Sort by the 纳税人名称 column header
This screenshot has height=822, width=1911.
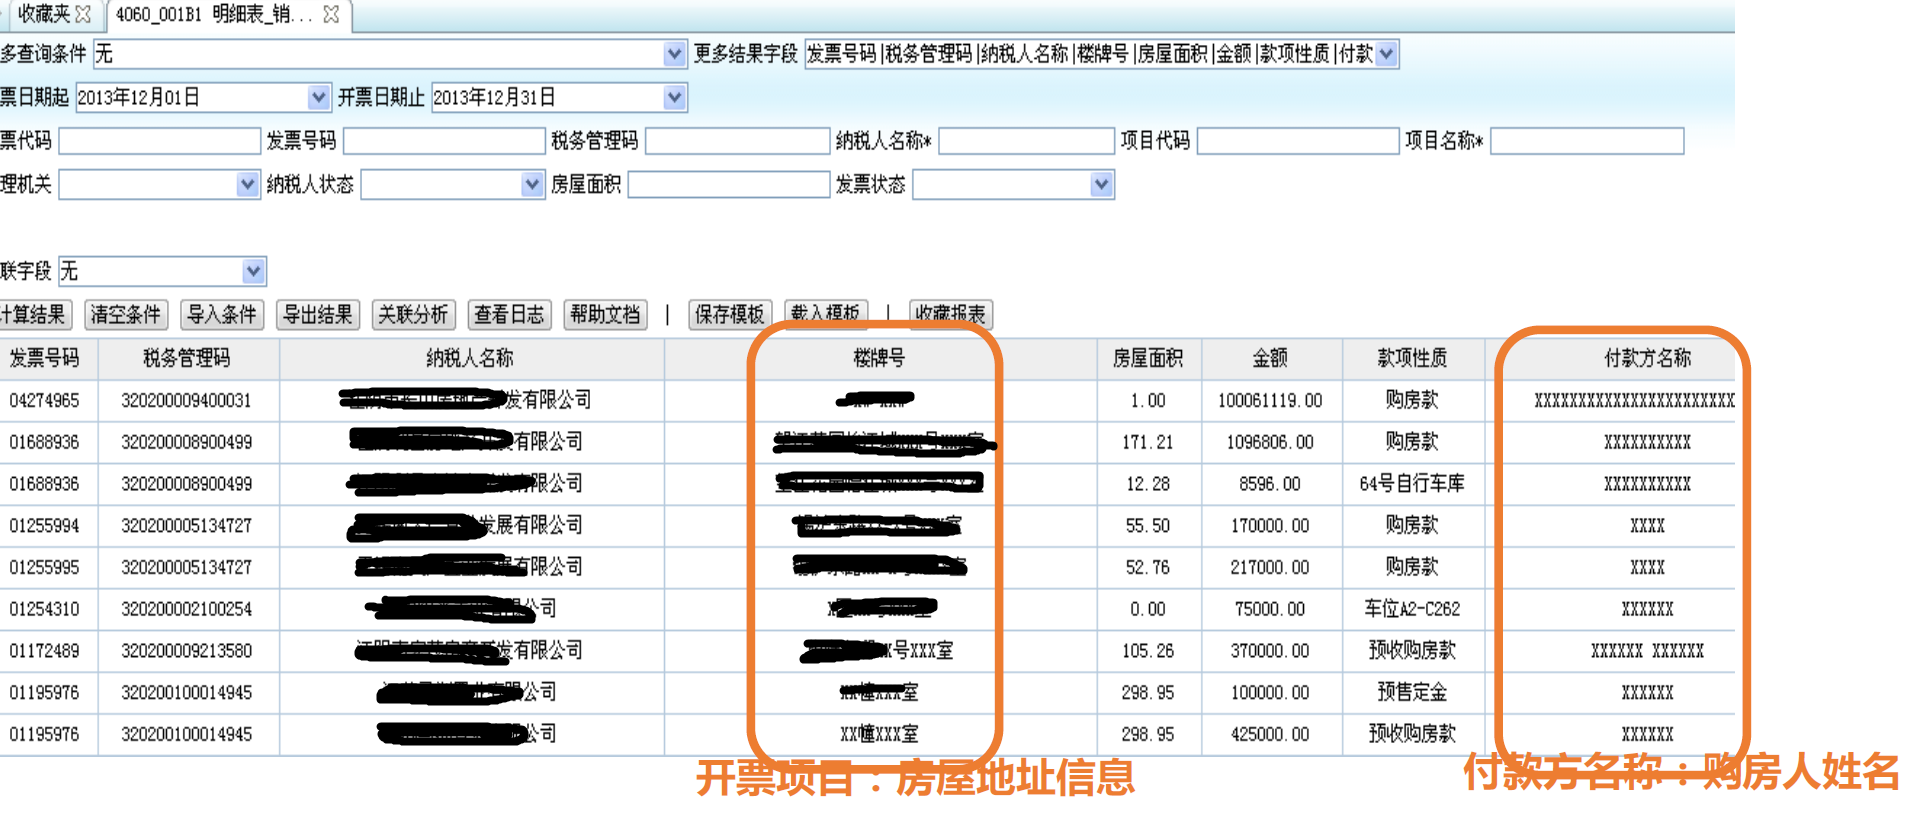[x=470, y=358]
